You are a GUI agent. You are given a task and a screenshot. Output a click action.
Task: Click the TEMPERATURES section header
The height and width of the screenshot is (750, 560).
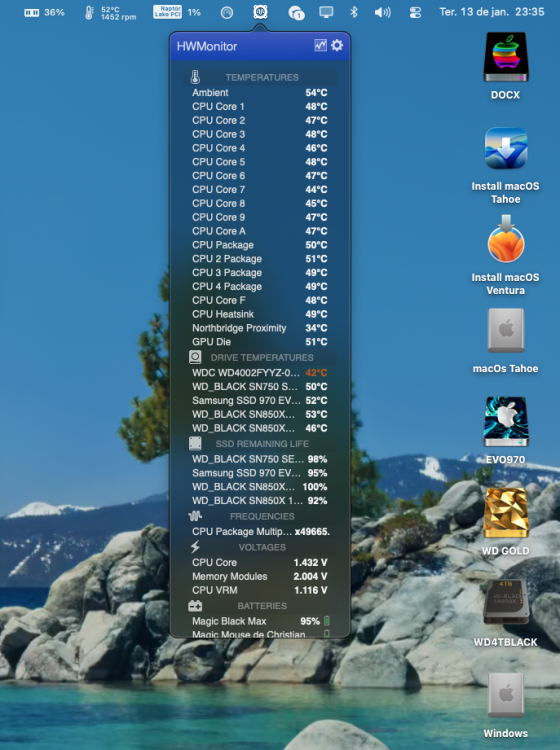click(x=260, y=77)
